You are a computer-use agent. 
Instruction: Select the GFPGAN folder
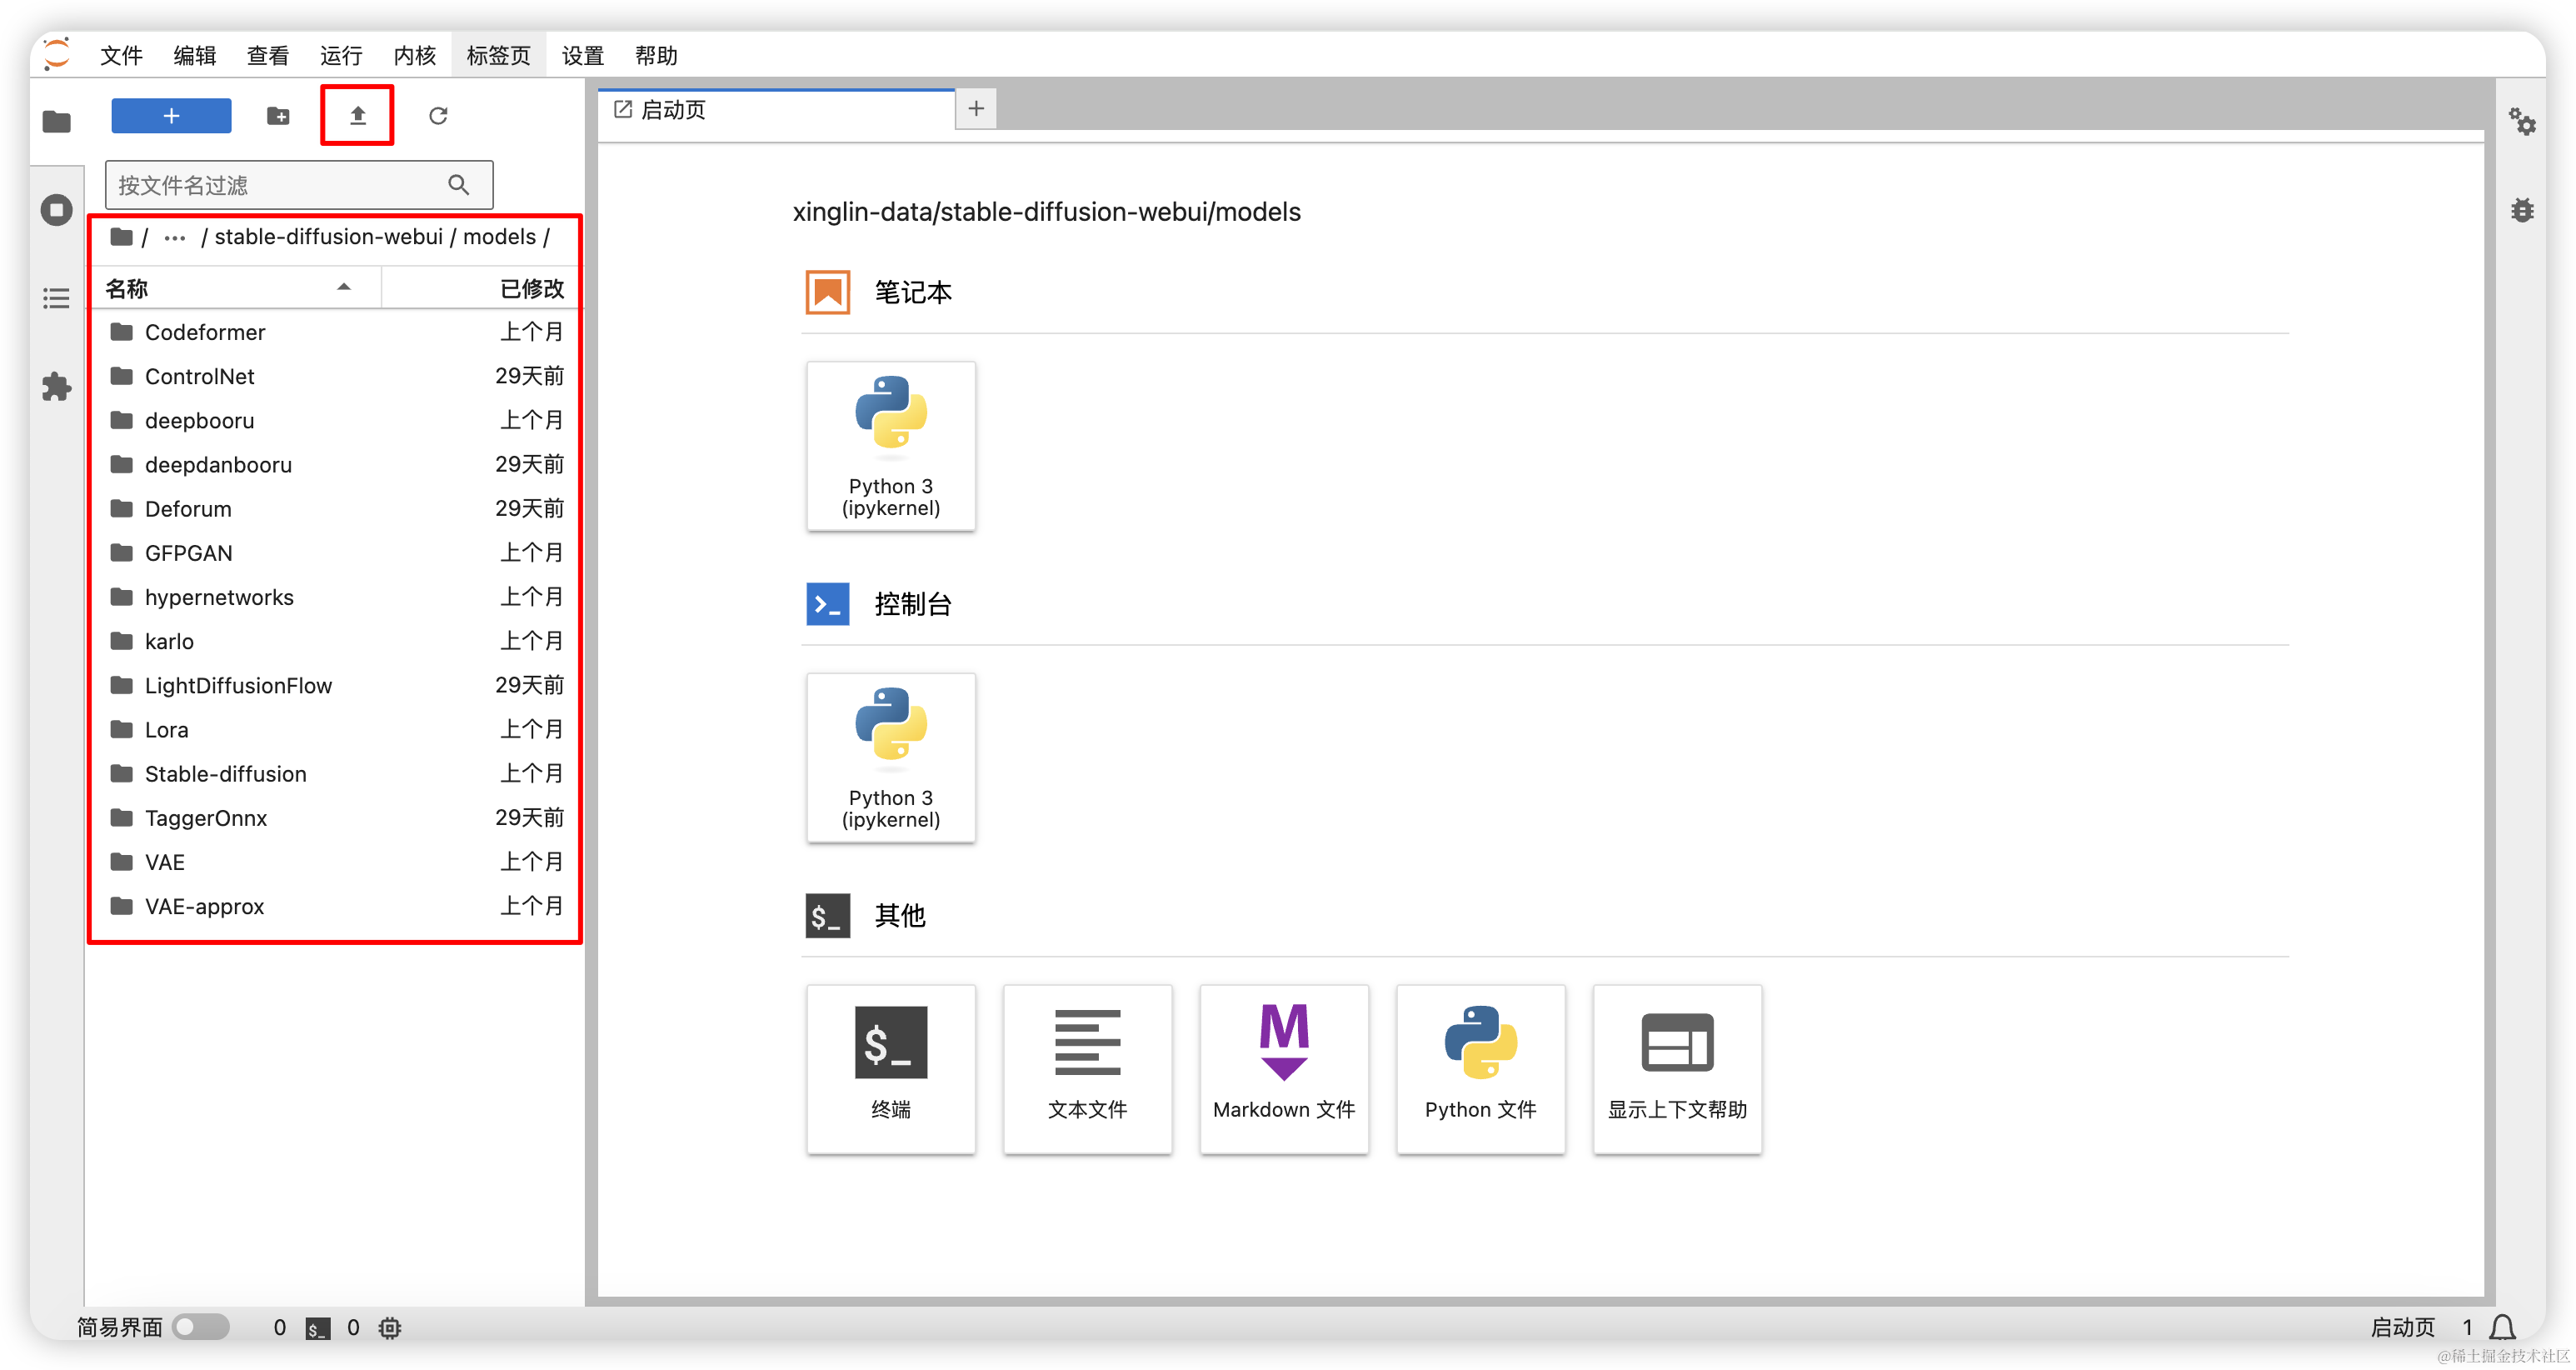pos(336,553)
